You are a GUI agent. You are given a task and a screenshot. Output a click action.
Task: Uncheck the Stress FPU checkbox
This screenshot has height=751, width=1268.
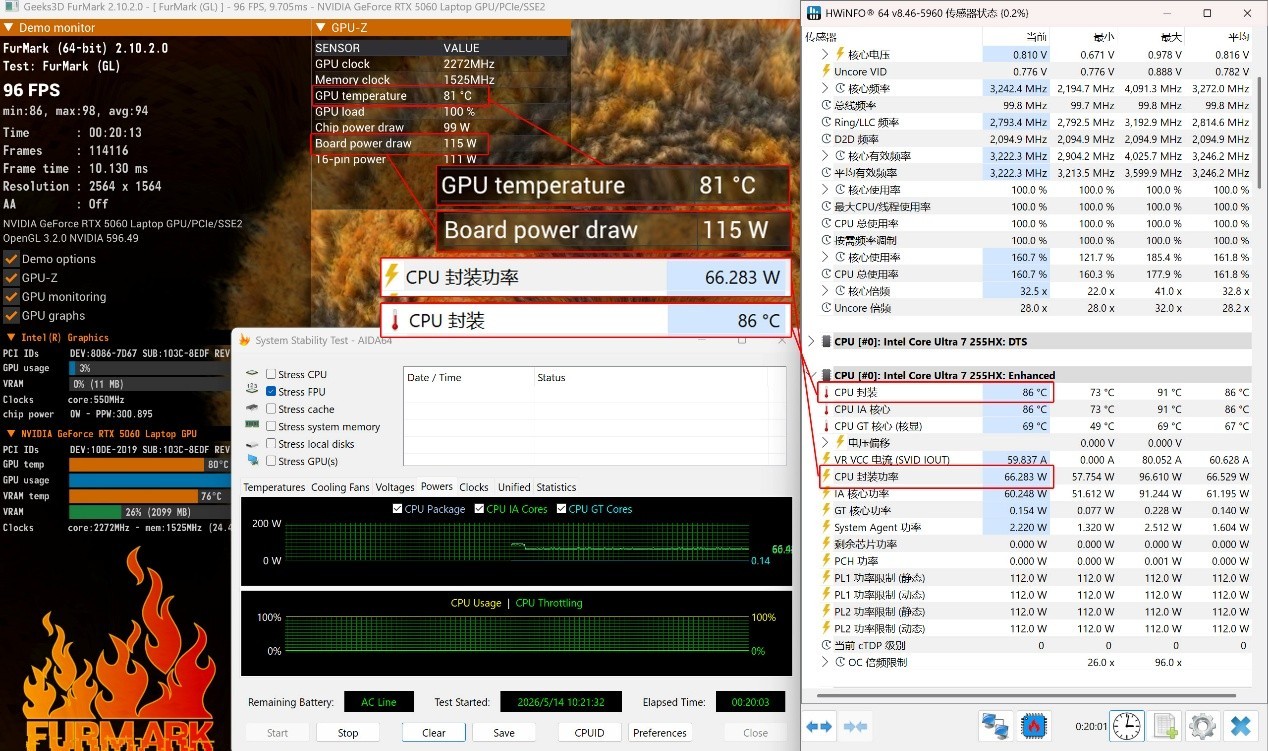(271, 391)
